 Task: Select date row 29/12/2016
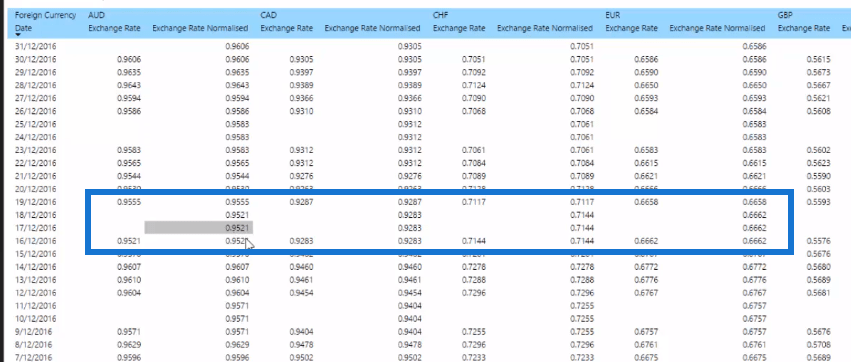click(35, 73)
